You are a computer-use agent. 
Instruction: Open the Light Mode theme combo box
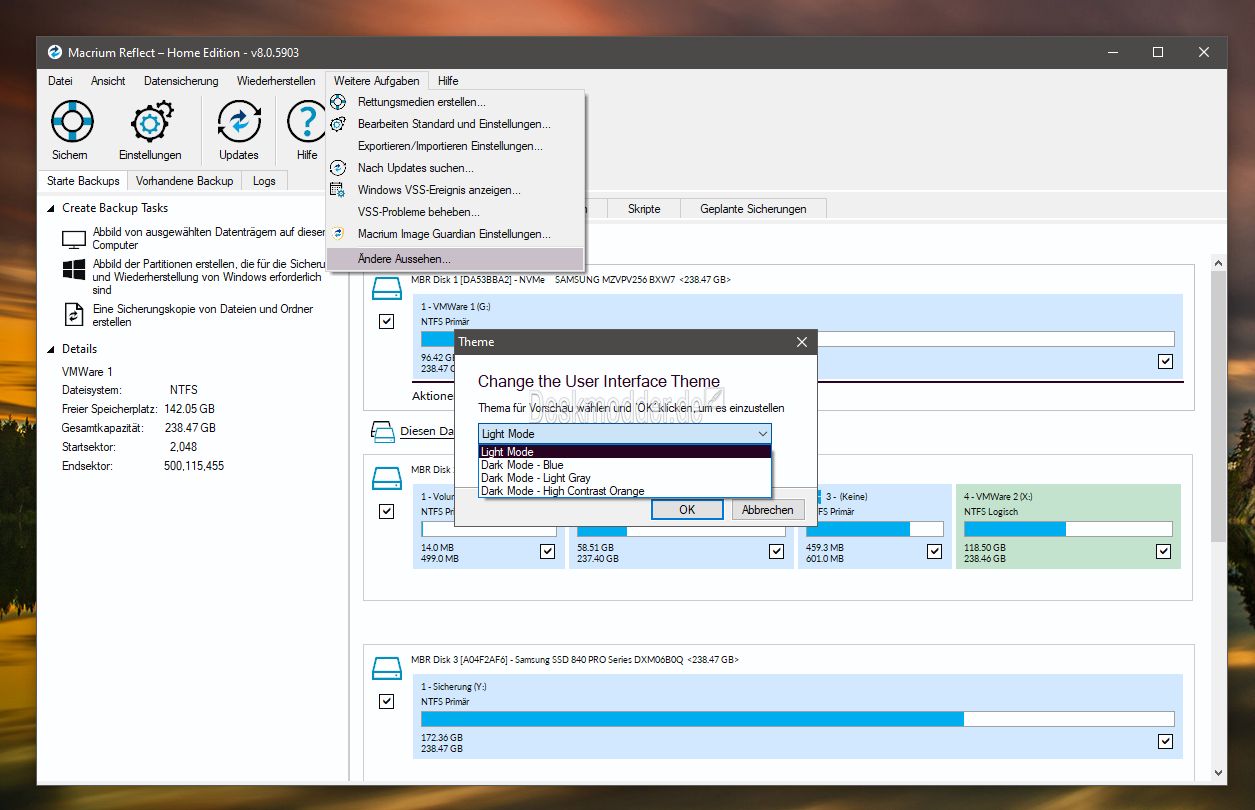pos(625,434)
